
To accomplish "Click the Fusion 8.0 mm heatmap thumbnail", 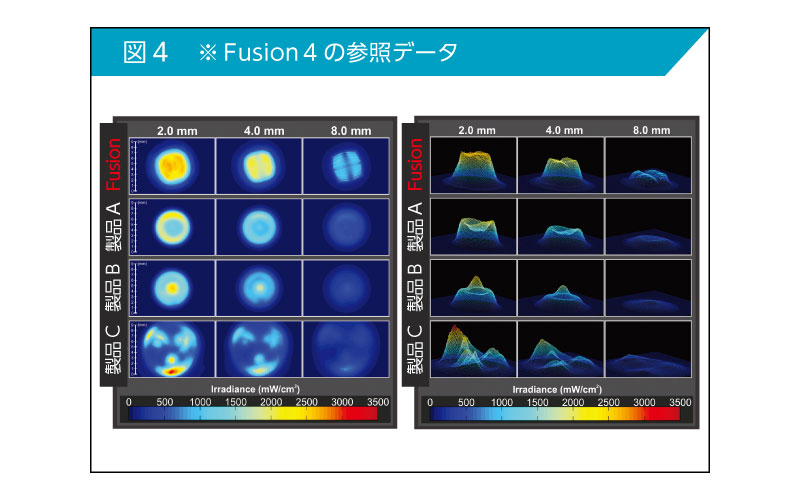I will pos(346,166).
